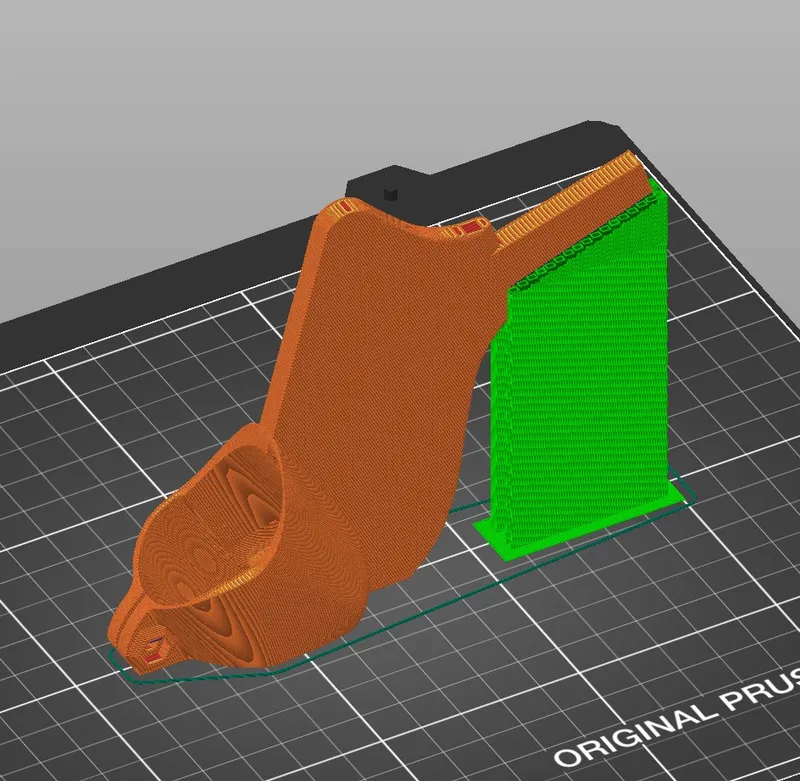800x781 pixels.
Task: Click the red feature where the arm joins the model
Action: (x=465, y=231)
